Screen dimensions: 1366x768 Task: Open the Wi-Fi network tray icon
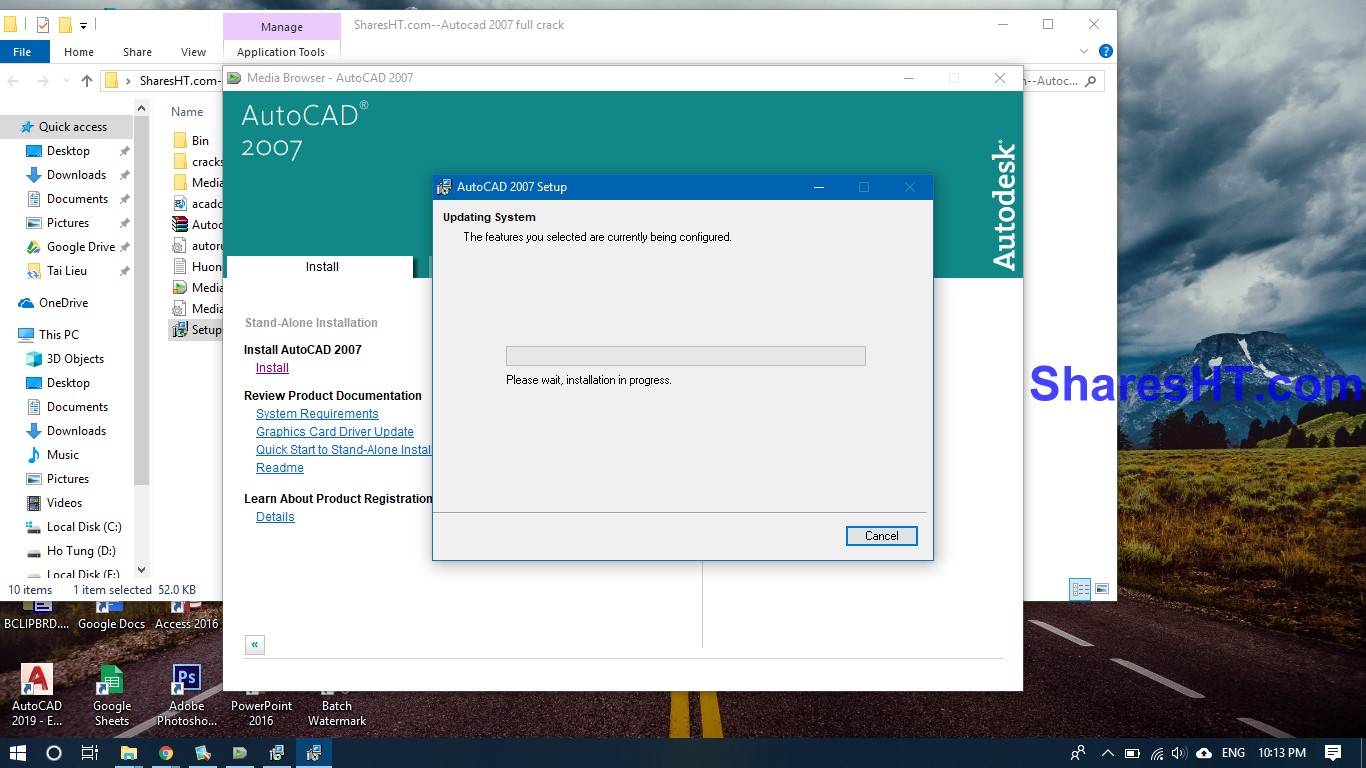[1157, 753]
